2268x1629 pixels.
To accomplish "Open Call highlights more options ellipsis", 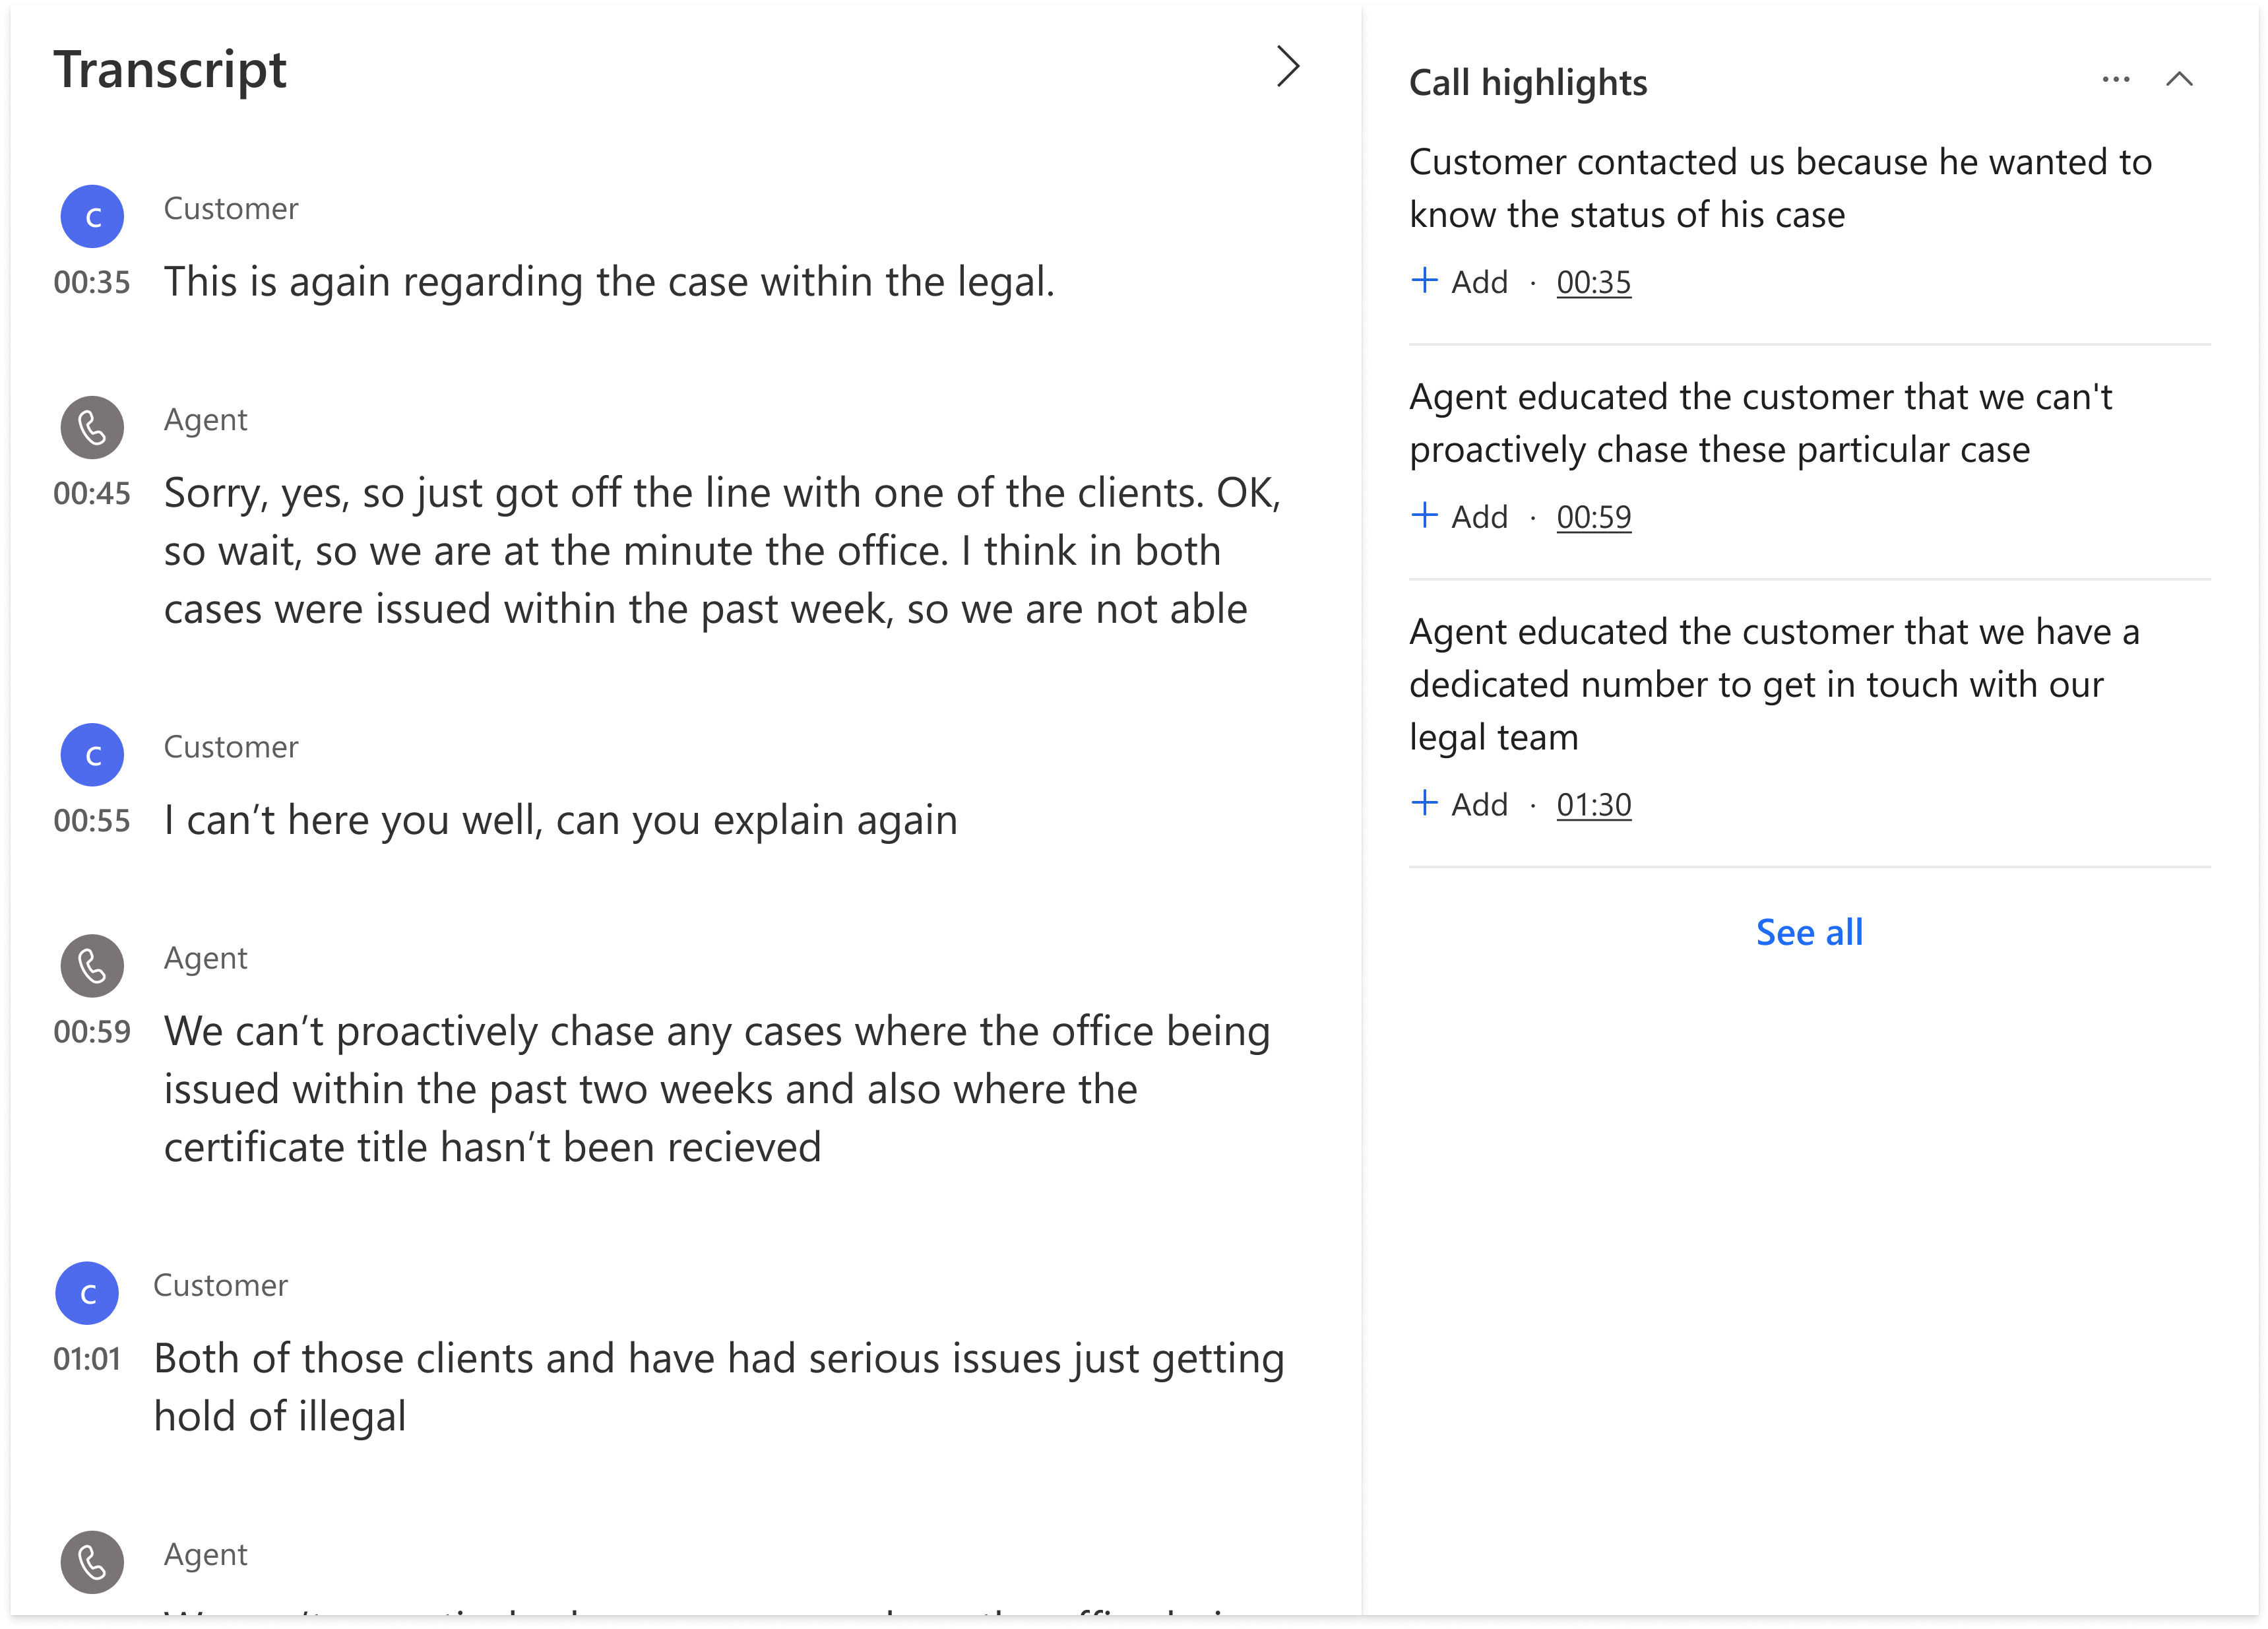I will [x=2116, y=79].
